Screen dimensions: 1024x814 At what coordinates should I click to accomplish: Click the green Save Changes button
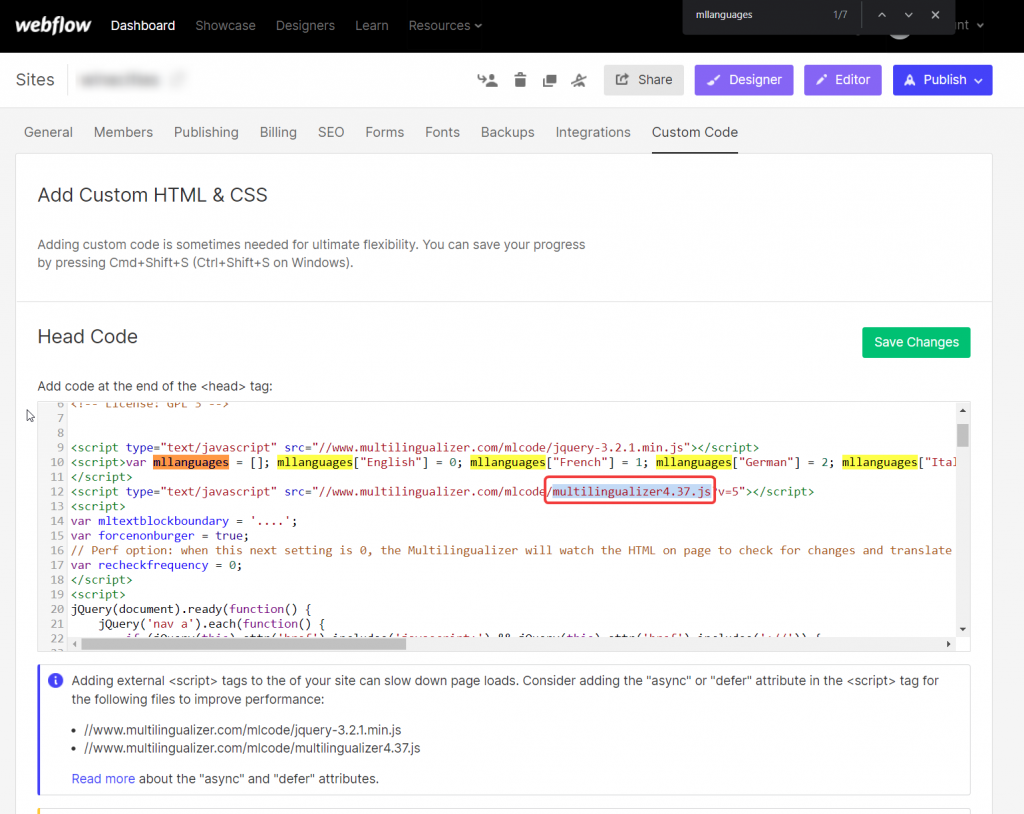click(x=916, y=342)
